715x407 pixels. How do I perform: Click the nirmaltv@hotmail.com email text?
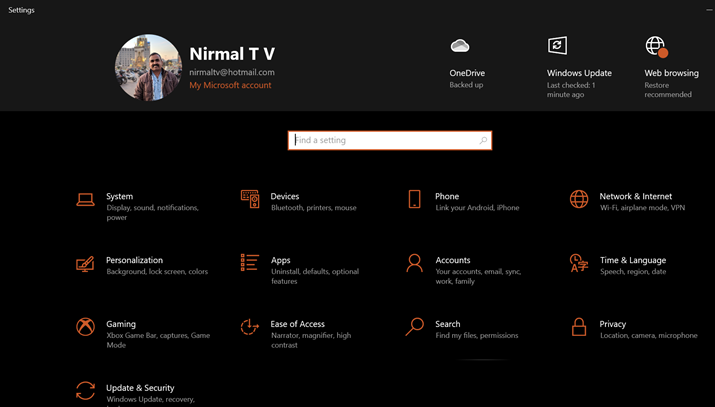tap(232, 72)
